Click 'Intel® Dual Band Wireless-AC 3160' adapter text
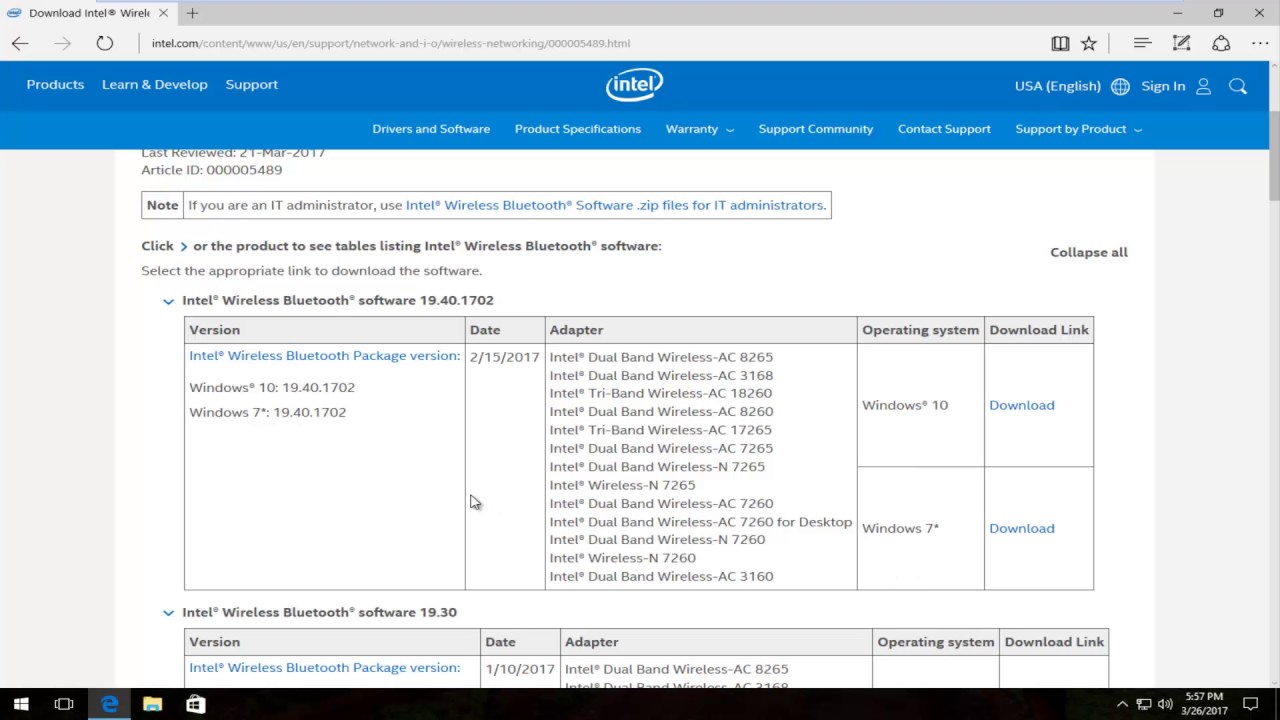Viewport: 1280px width, 720px height. click(x=661, y=577)
